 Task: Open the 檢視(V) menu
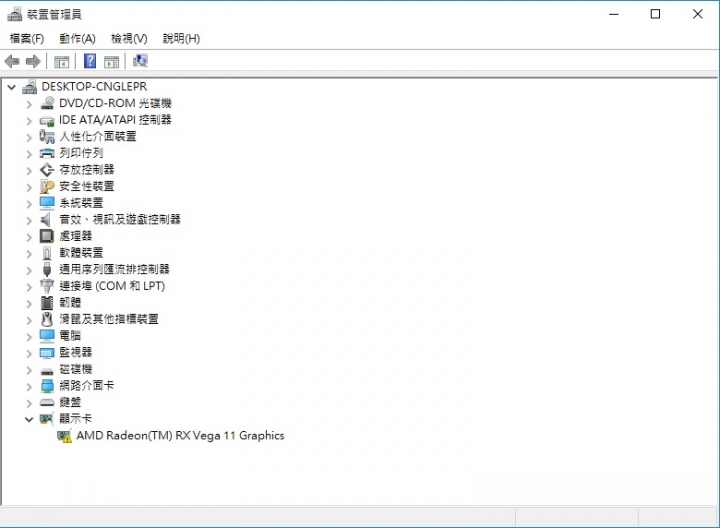(x=129, y=39)
